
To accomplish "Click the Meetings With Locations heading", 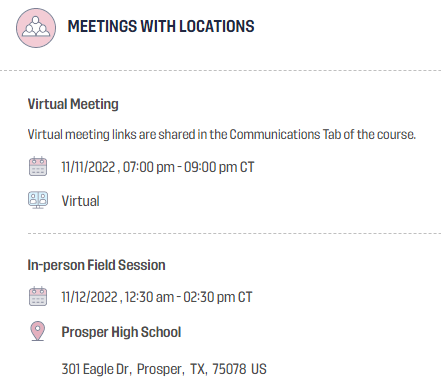I will tap(161, 27).
